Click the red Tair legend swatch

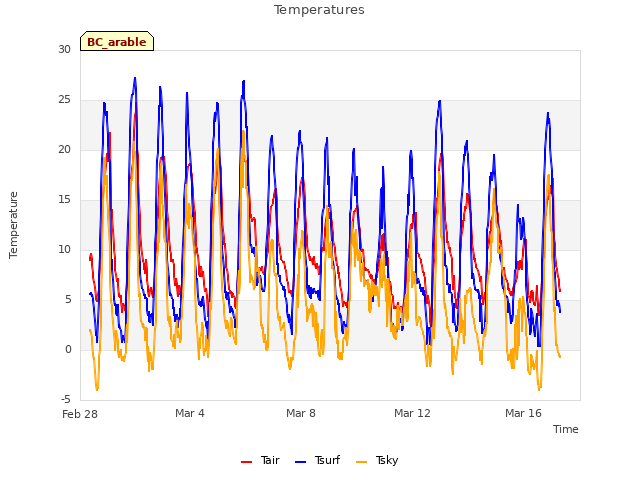(247, 462)
